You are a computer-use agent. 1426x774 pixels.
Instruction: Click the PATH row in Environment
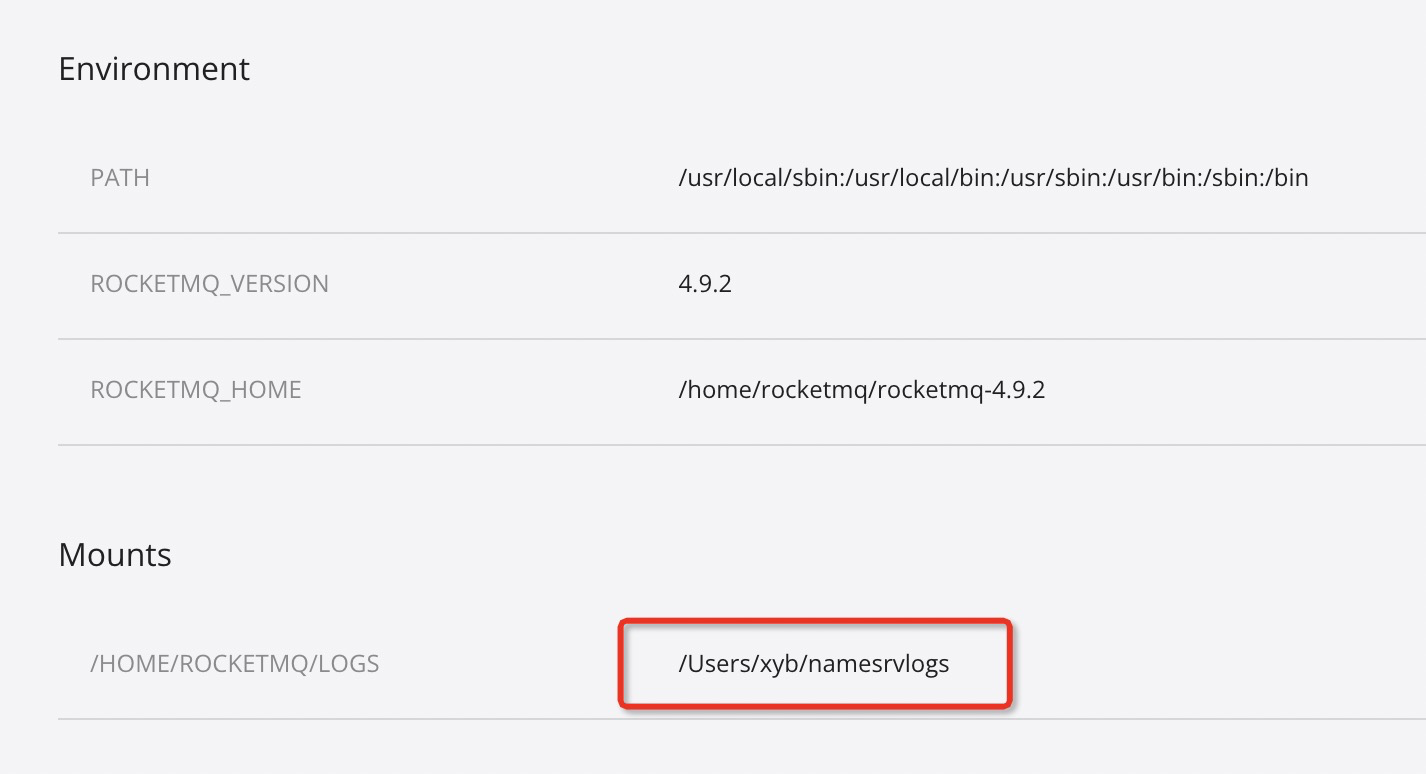click(700, 177)
